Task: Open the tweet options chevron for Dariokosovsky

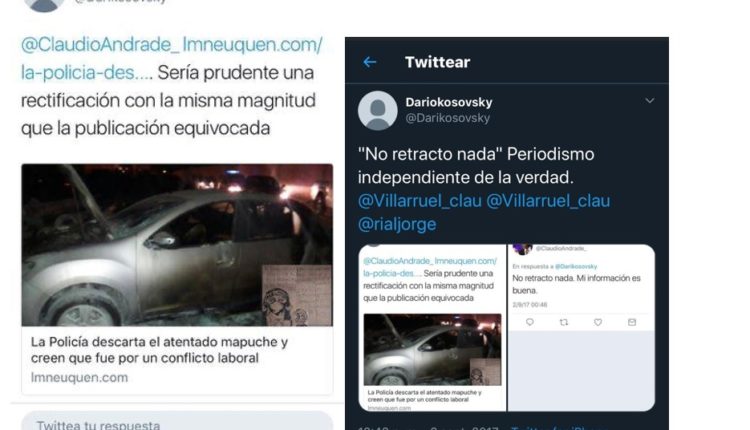Action: click(650, 101)
